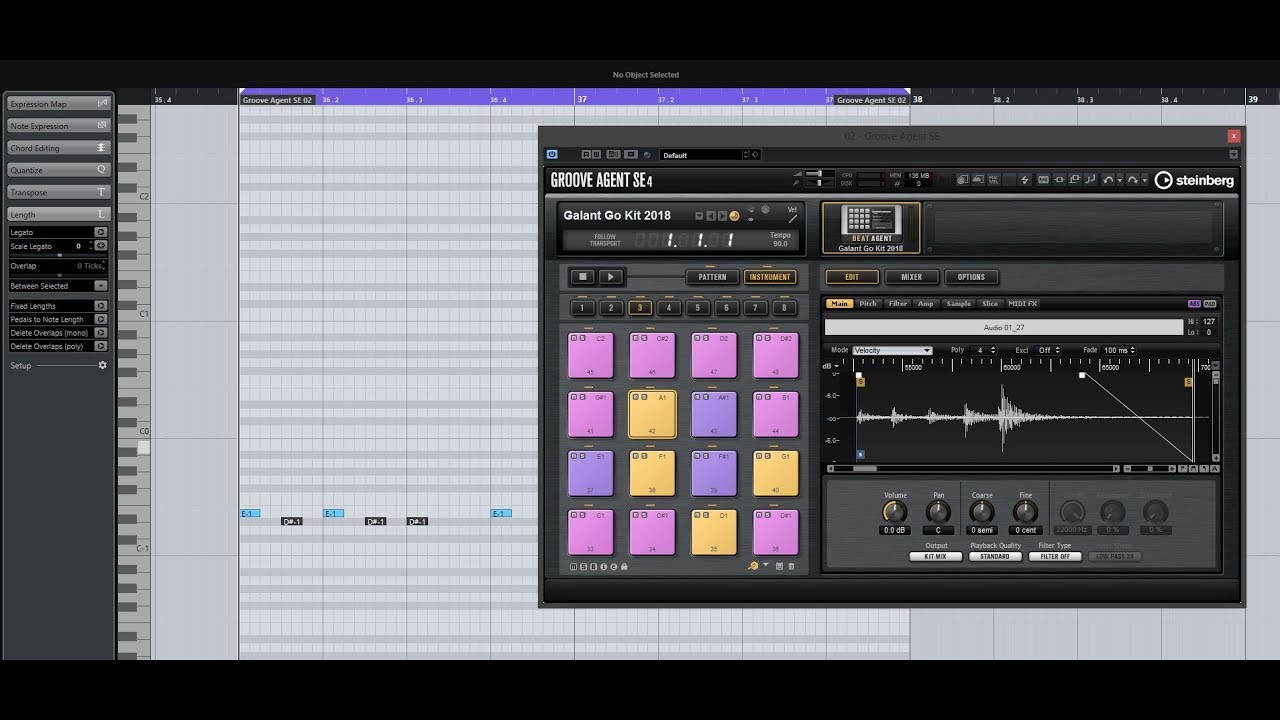Screen dimensions: 1280x720
Task: Toggle the Write automation (W) button
Action: coord(596,155)
